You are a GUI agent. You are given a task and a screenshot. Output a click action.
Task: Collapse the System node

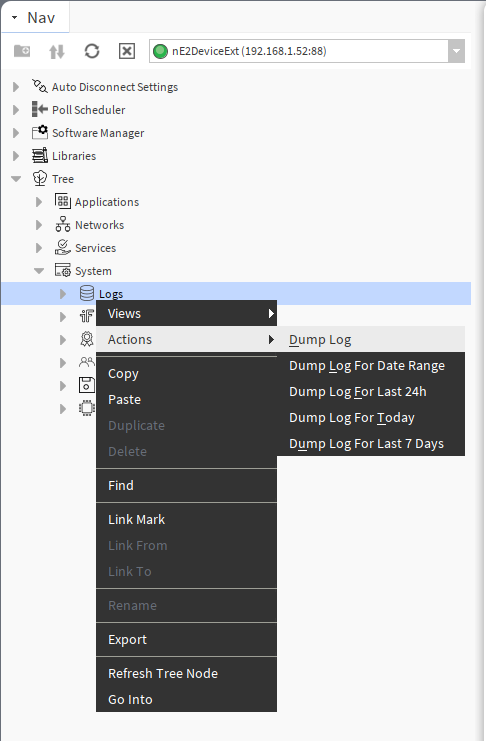click(39, 271)
